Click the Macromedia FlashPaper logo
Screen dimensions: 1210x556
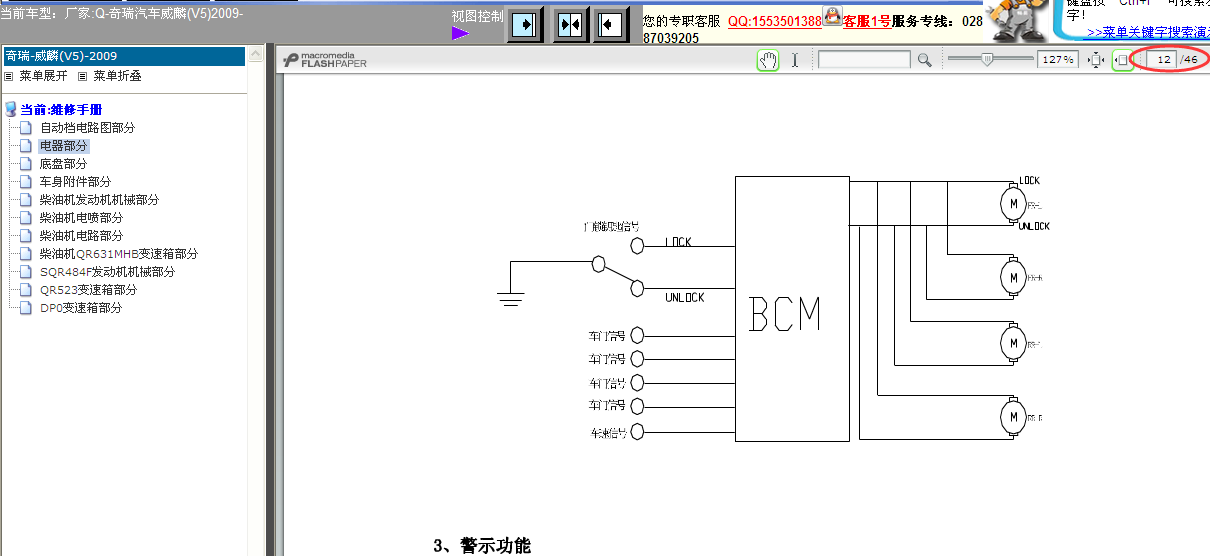pyautogui.click(x=324, y=60)
